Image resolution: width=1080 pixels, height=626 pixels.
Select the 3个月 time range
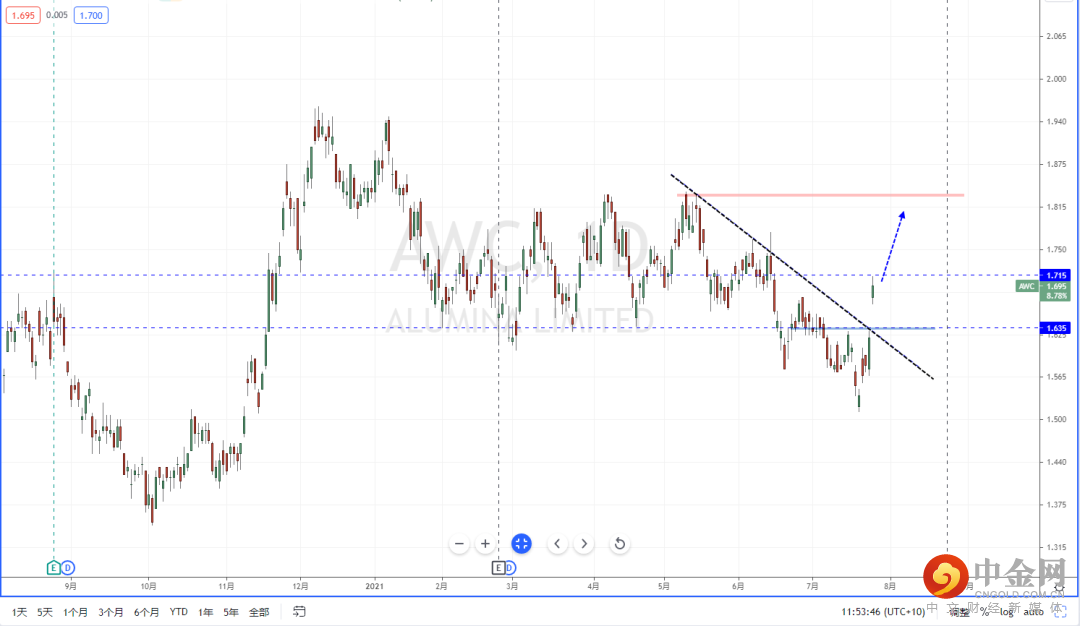111,612
